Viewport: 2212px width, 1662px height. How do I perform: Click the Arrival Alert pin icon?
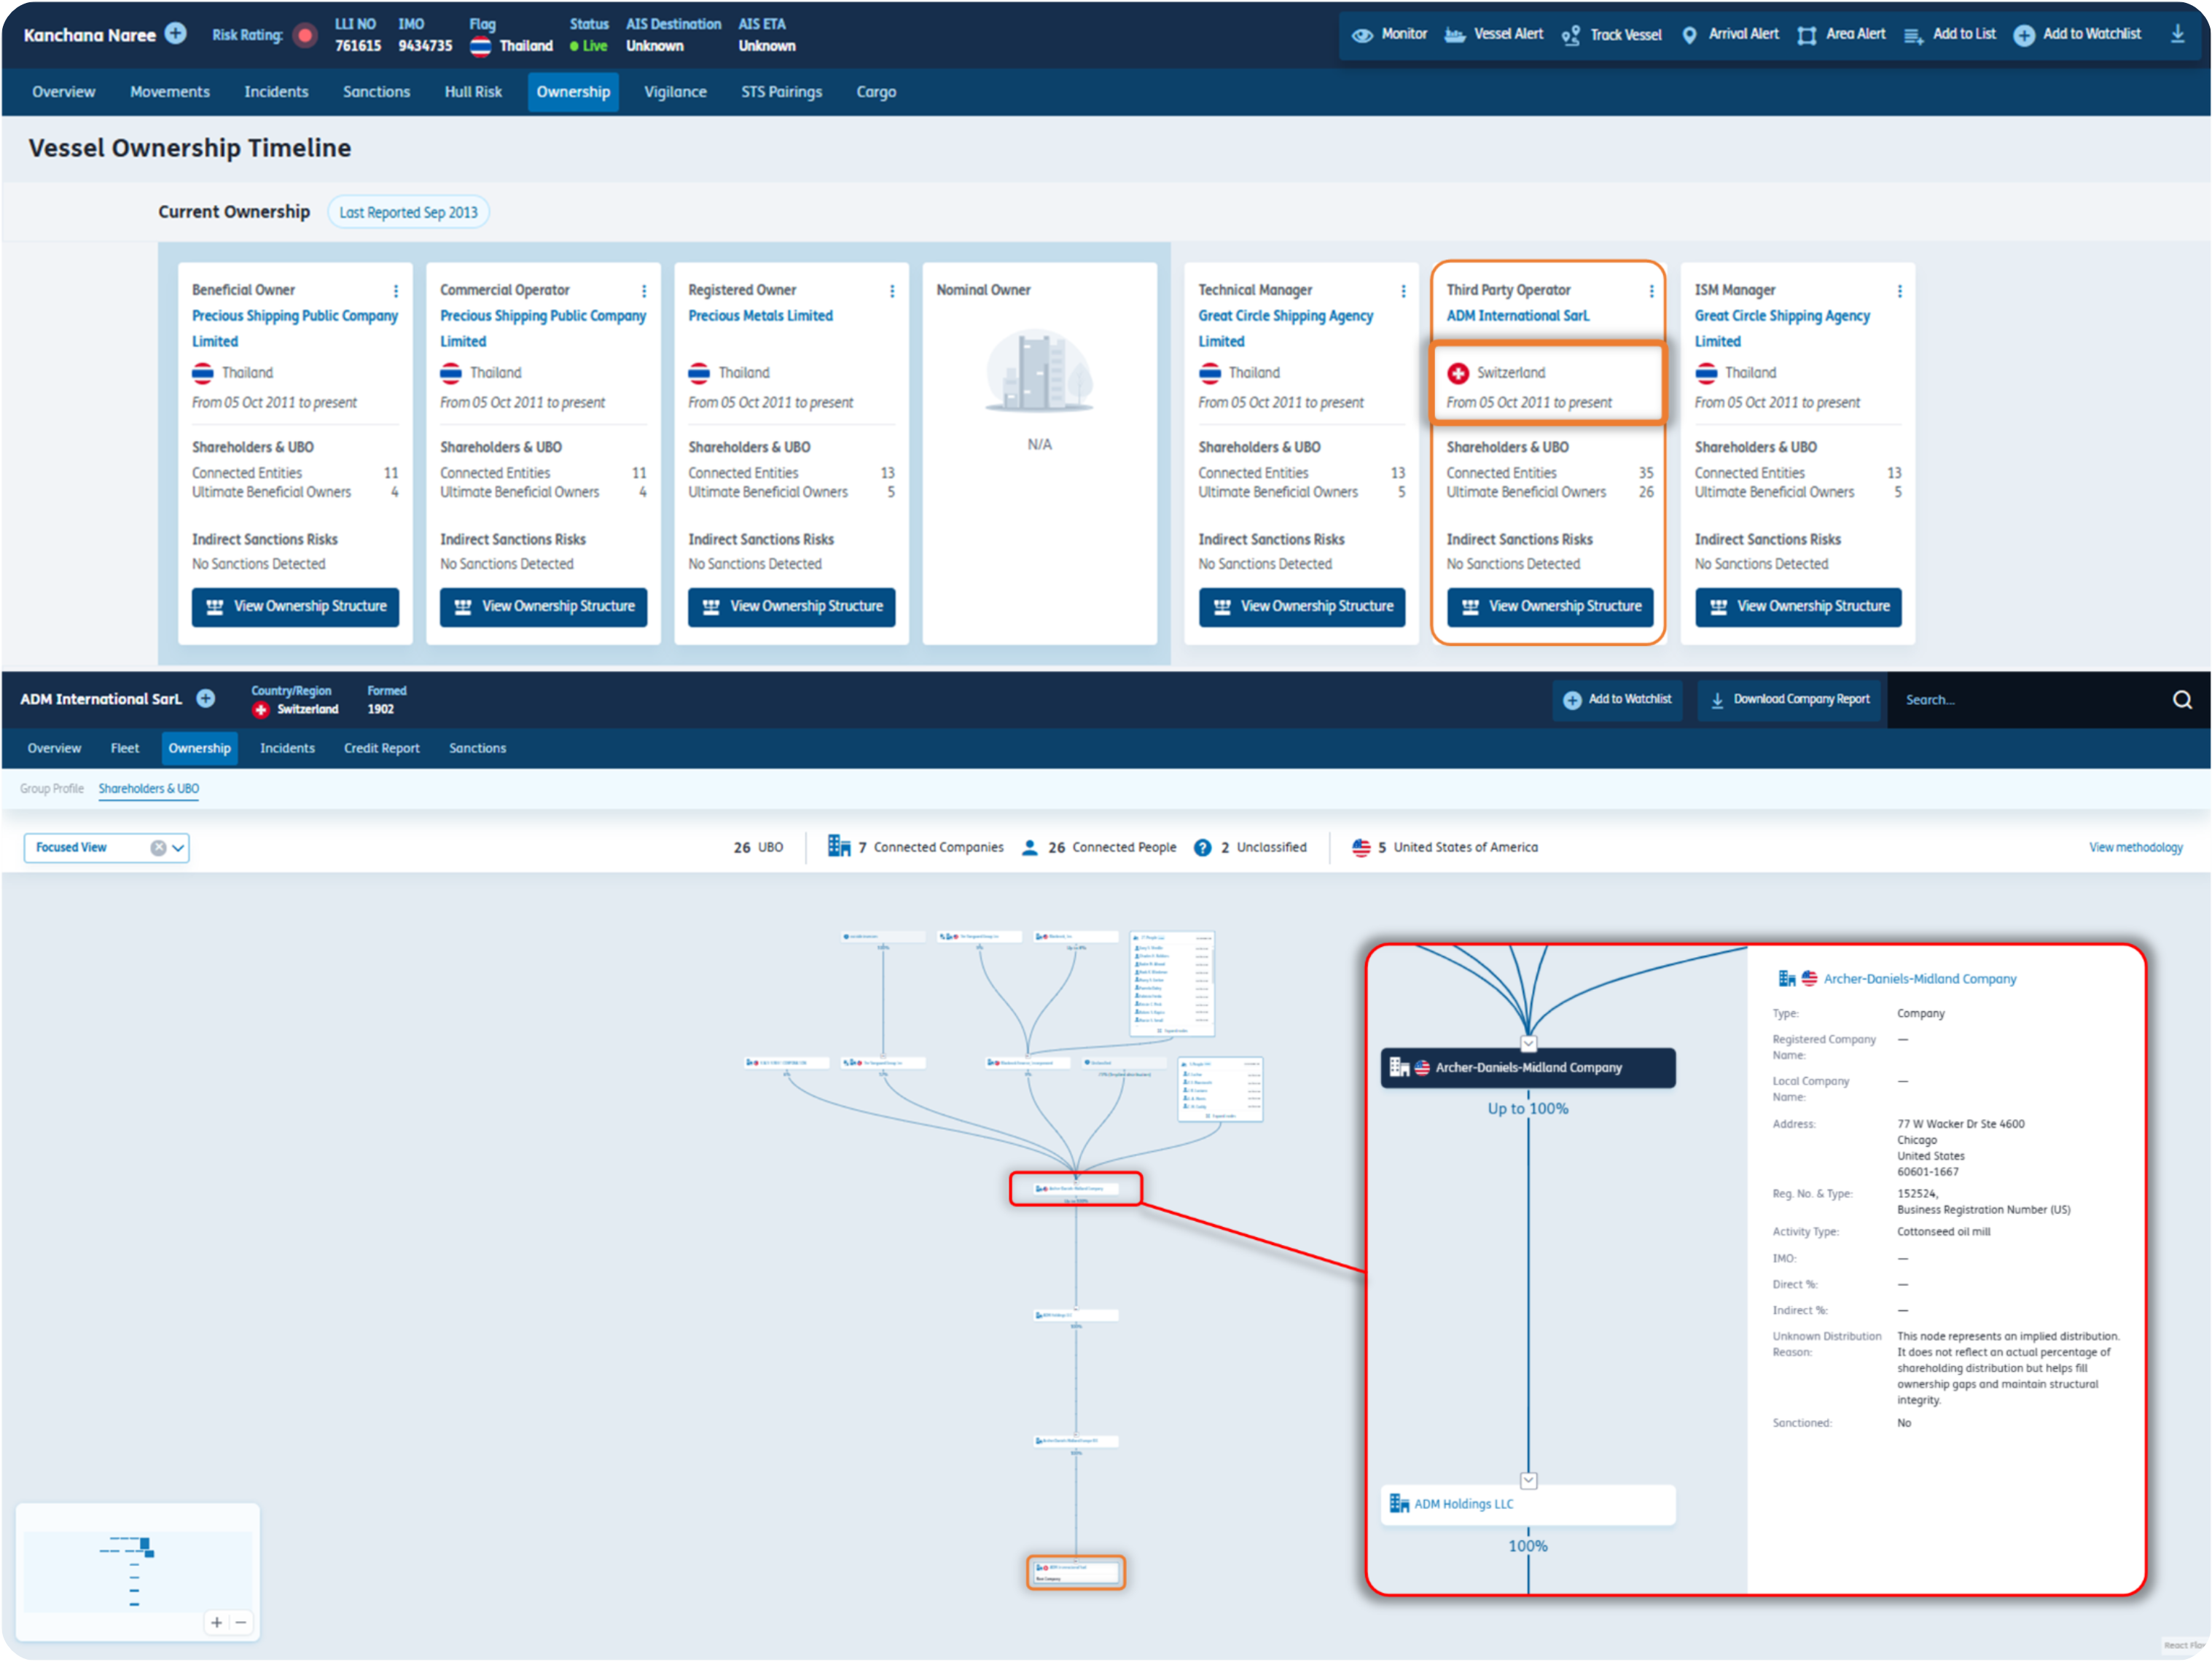(1689, 35)
